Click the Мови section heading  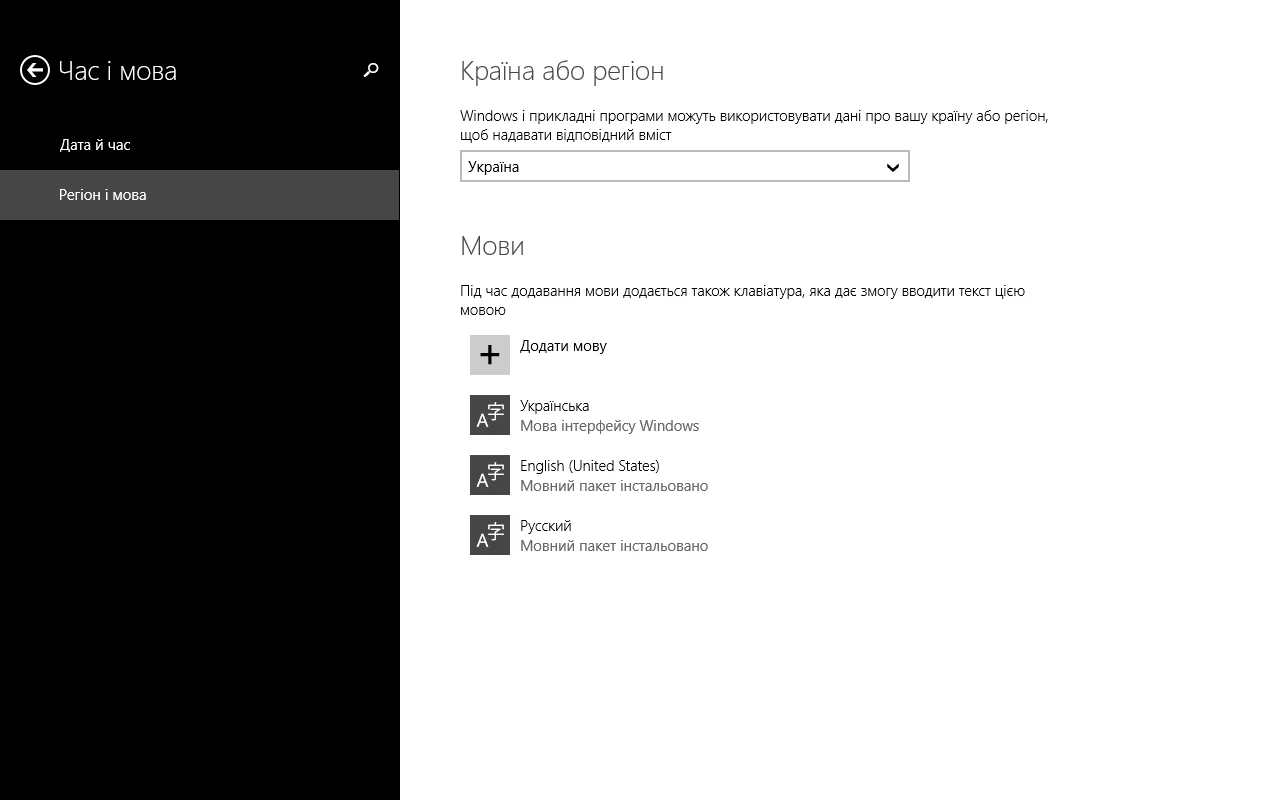click(x=492, y=246)
